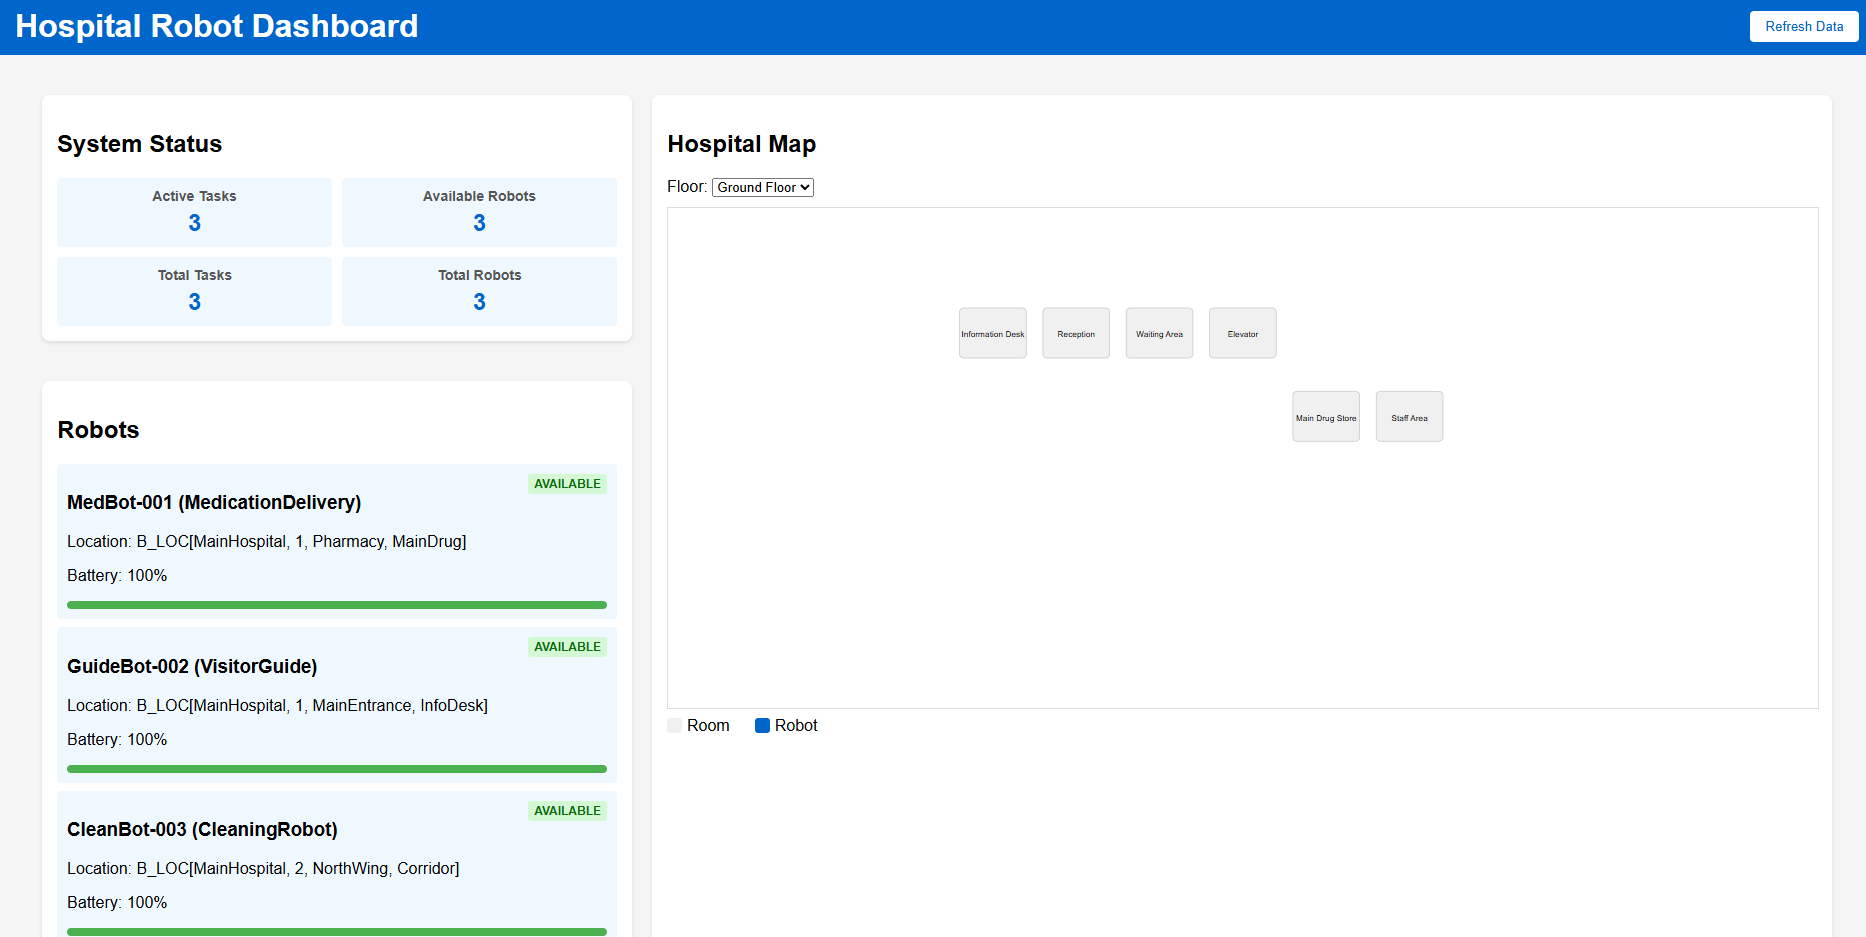Image resolution: width=1866 pixels, height=937 pixels.
Task: Select the Elevator on the hospital map
Action: (1242, 333)
